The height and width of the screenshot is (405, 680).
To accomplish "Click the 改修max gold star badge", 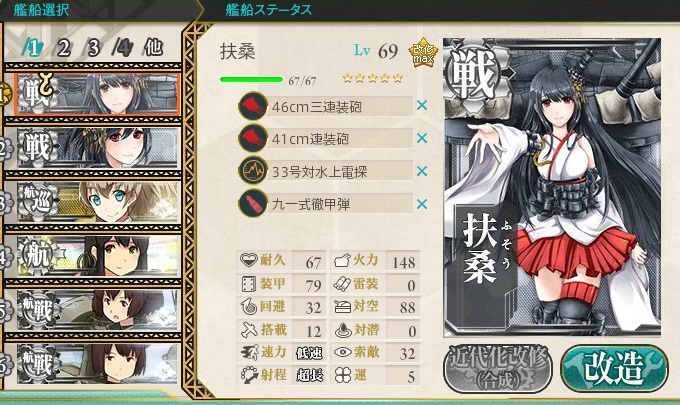I will [x=423, y=53].
